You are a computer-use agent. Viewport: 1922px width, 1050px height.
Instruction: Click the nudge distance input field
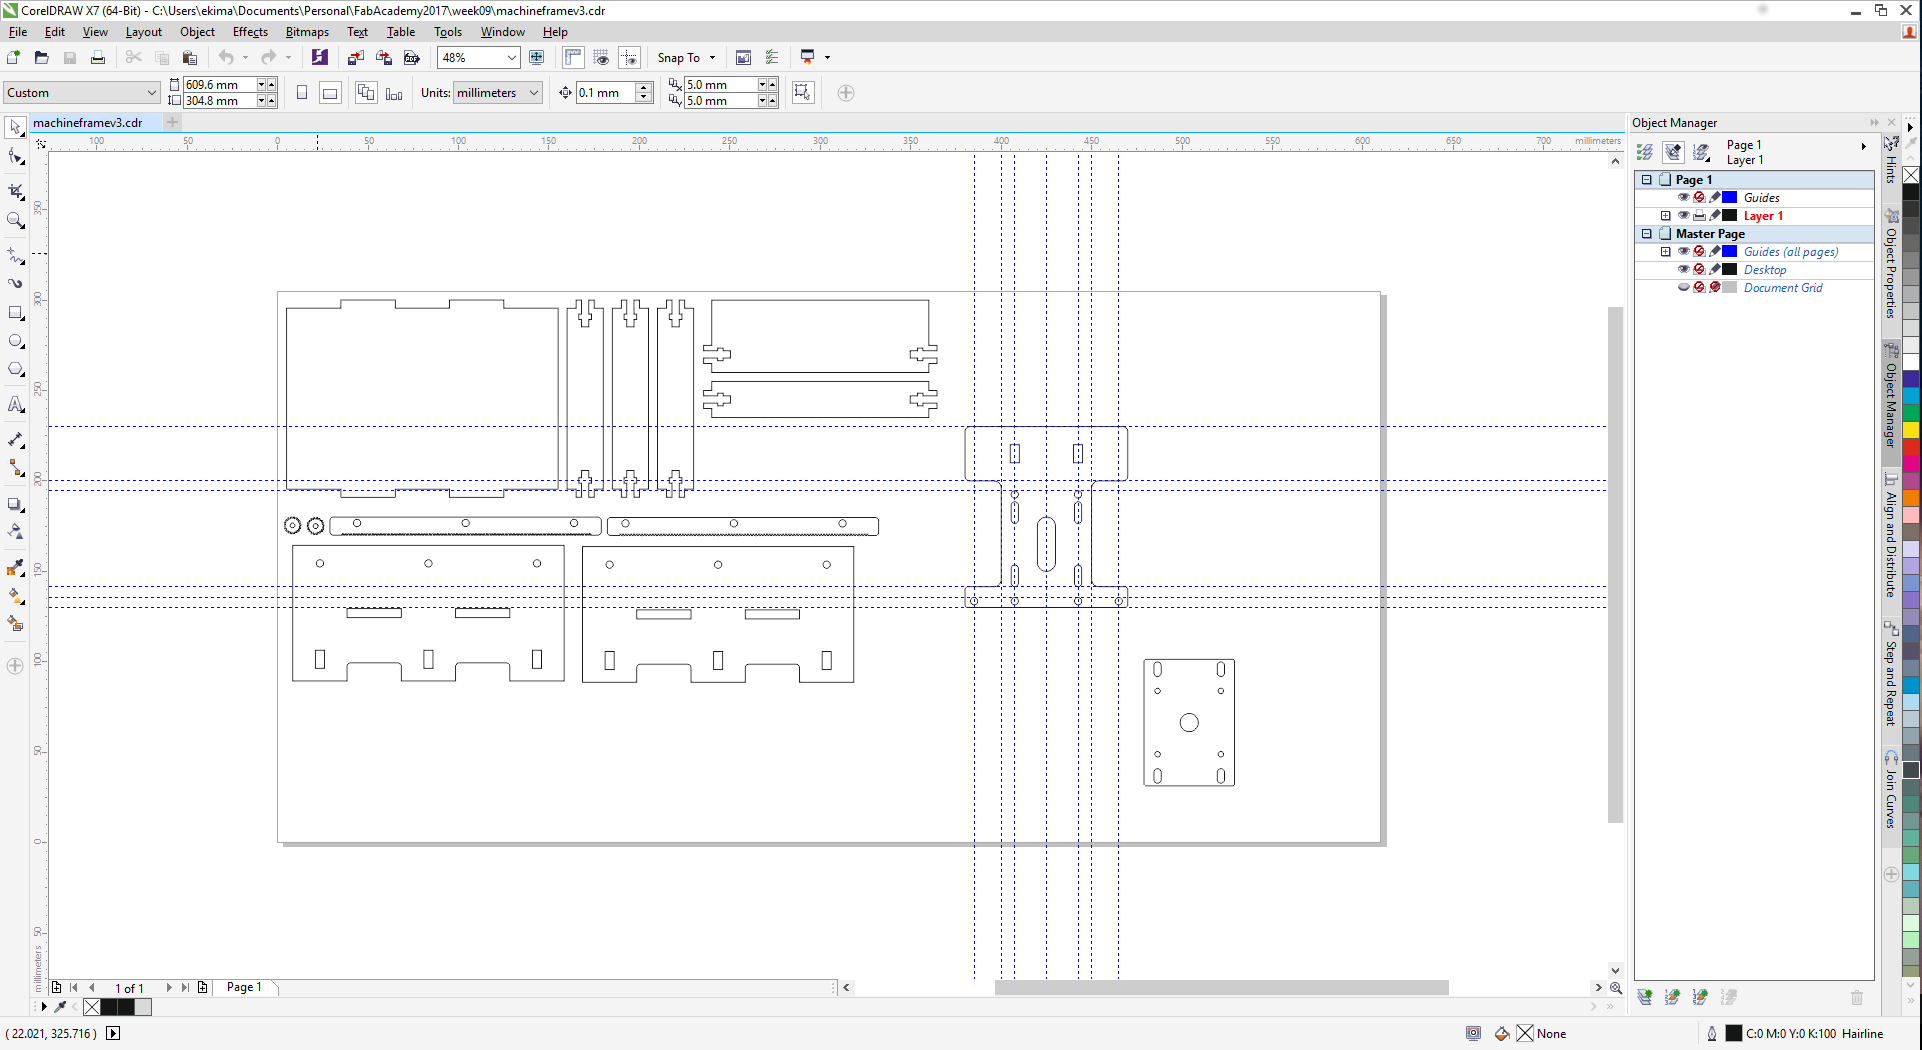click(606, 93)
